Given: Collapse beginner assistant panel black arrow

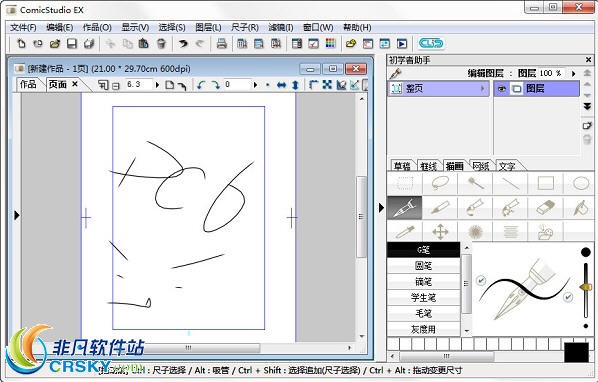Looking at the screenshot, I should point(381,208).
